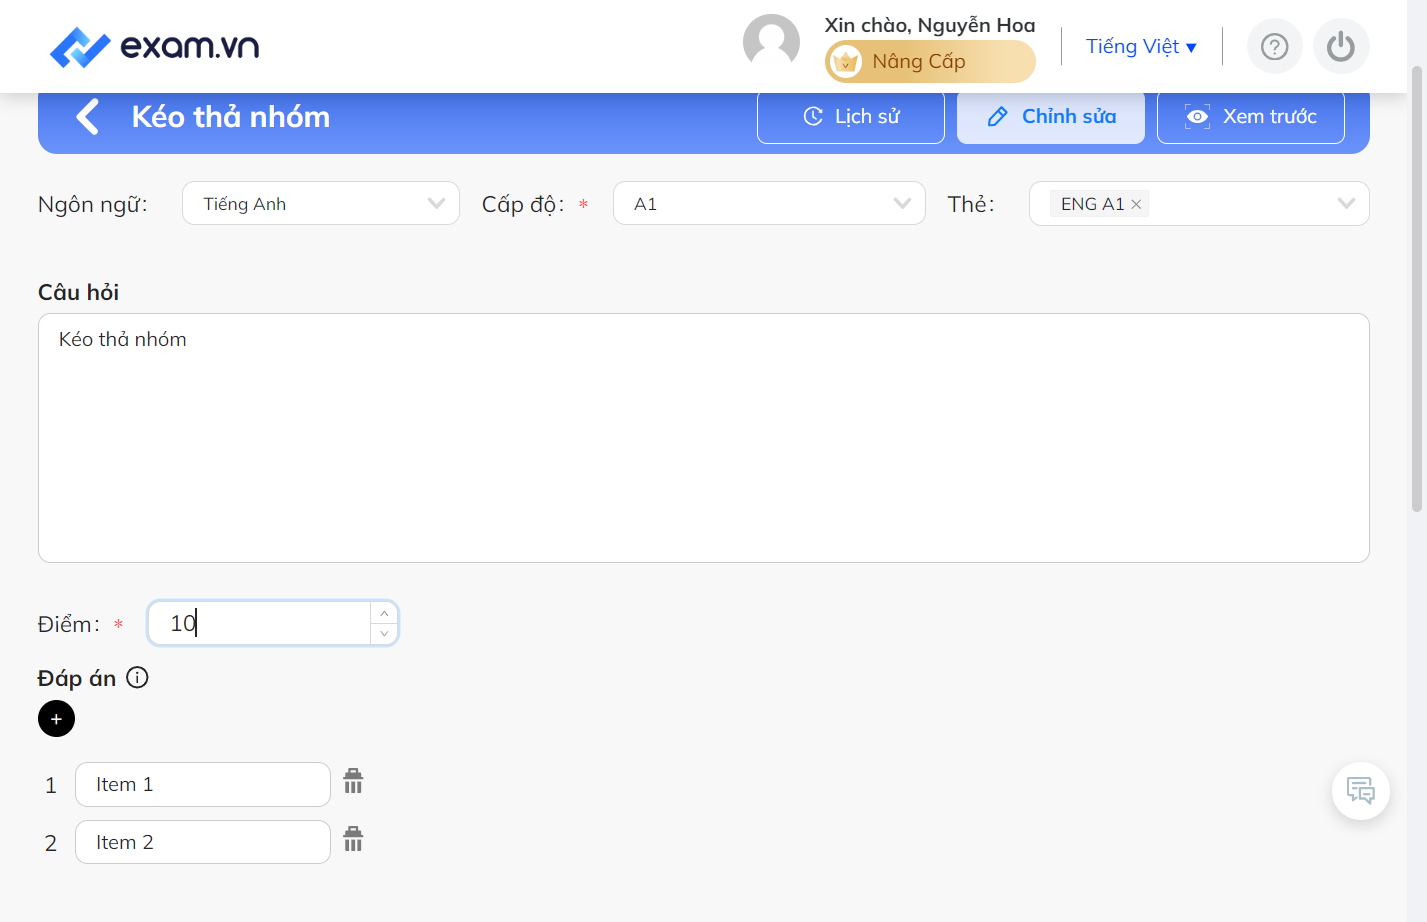This screenshot has width=1427, height=922.
Task: Open the Tiếng Việt language dropdown
Action: [x=1141, y=46]
